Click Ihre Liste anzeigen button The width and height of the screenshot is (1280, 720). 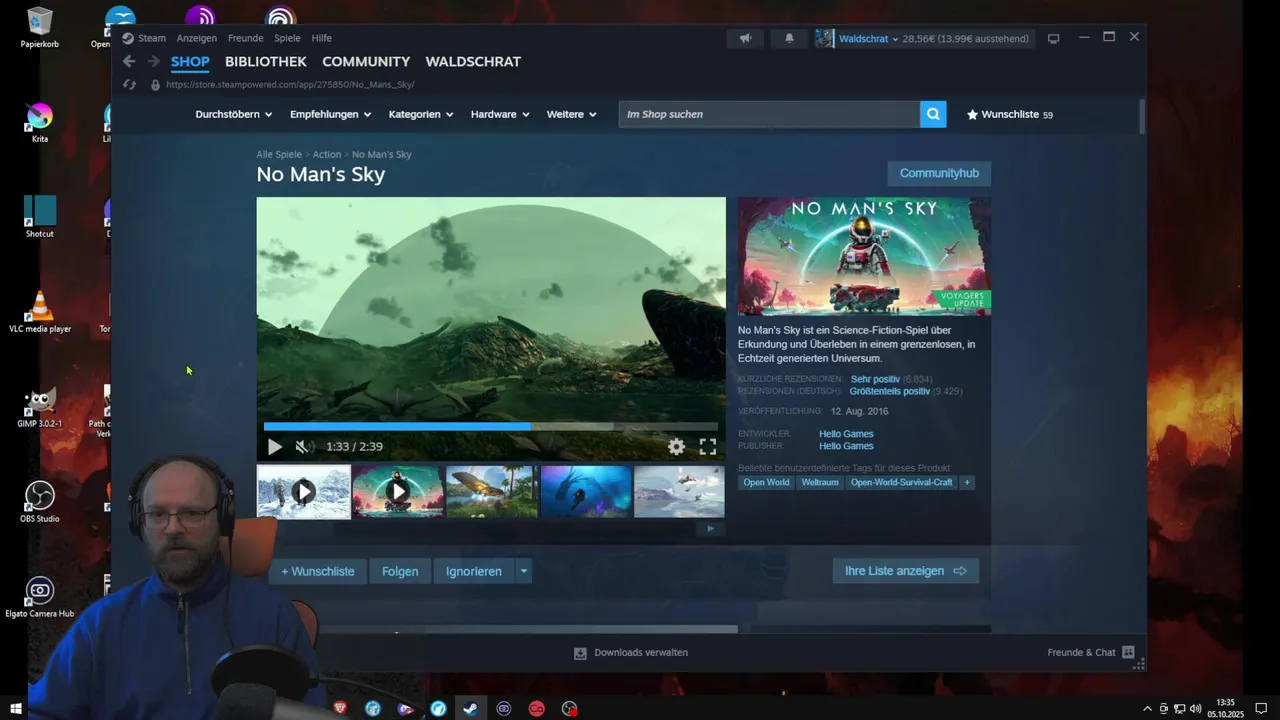click(x=905, y=571)
